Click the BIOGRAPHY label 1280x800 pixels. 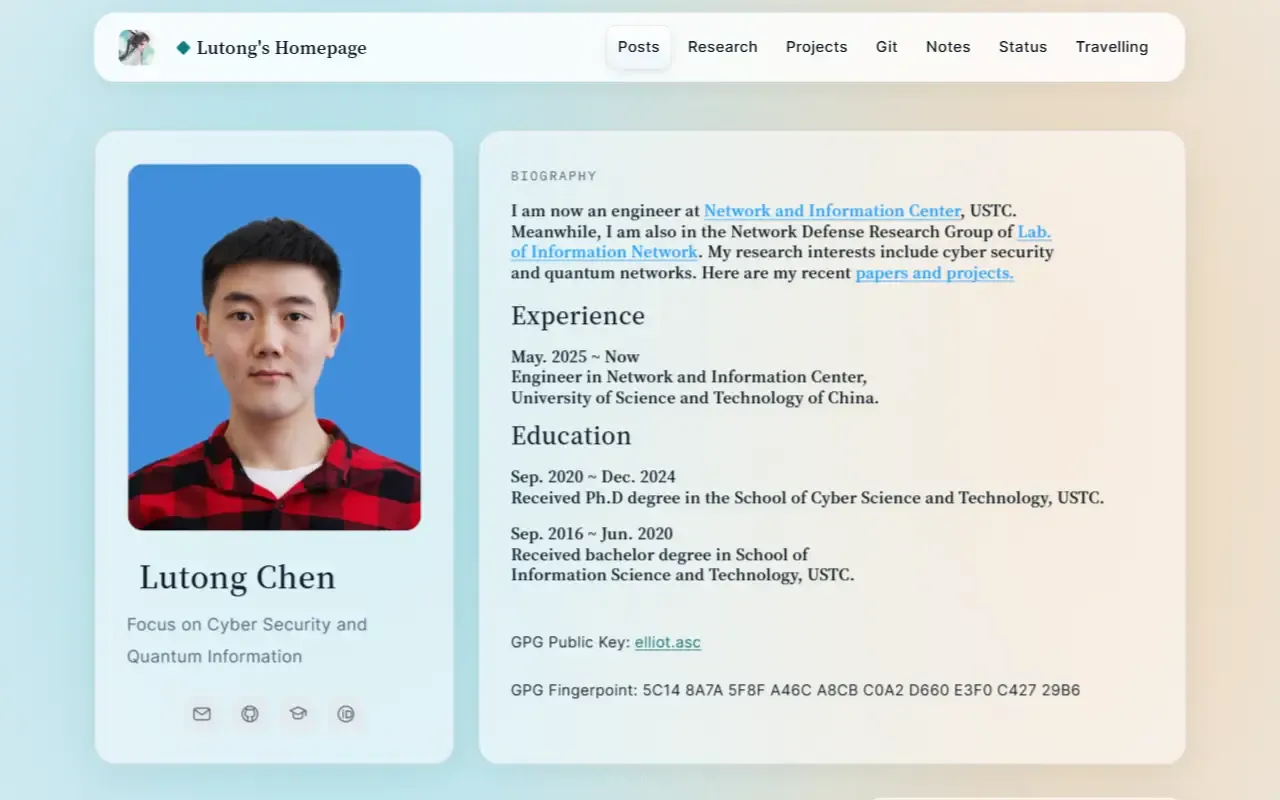tap(554, 176)
